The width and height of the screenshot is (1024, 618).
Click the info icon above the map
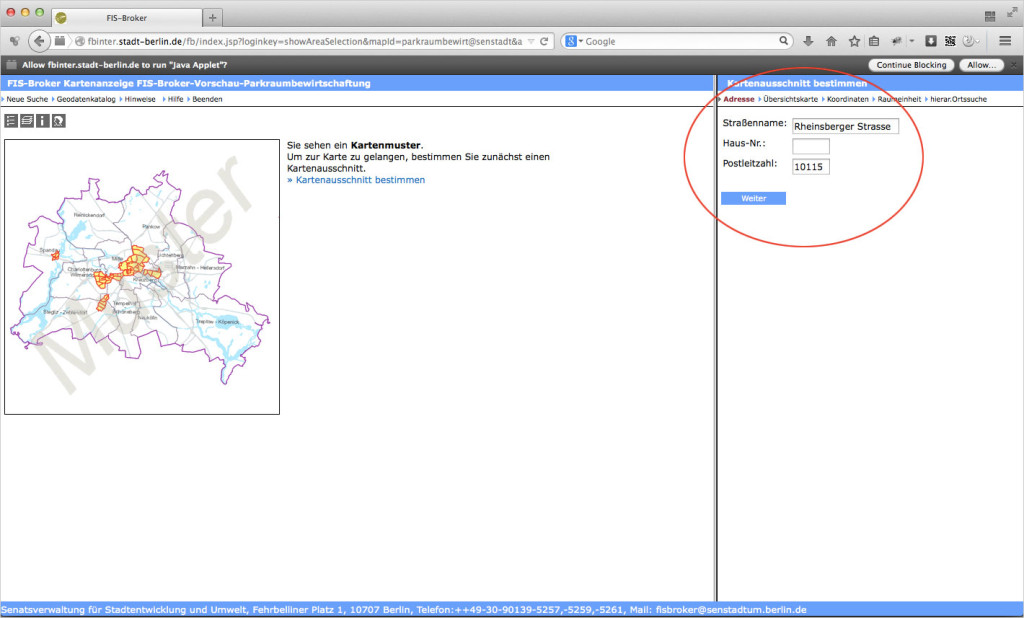(43, 121)
